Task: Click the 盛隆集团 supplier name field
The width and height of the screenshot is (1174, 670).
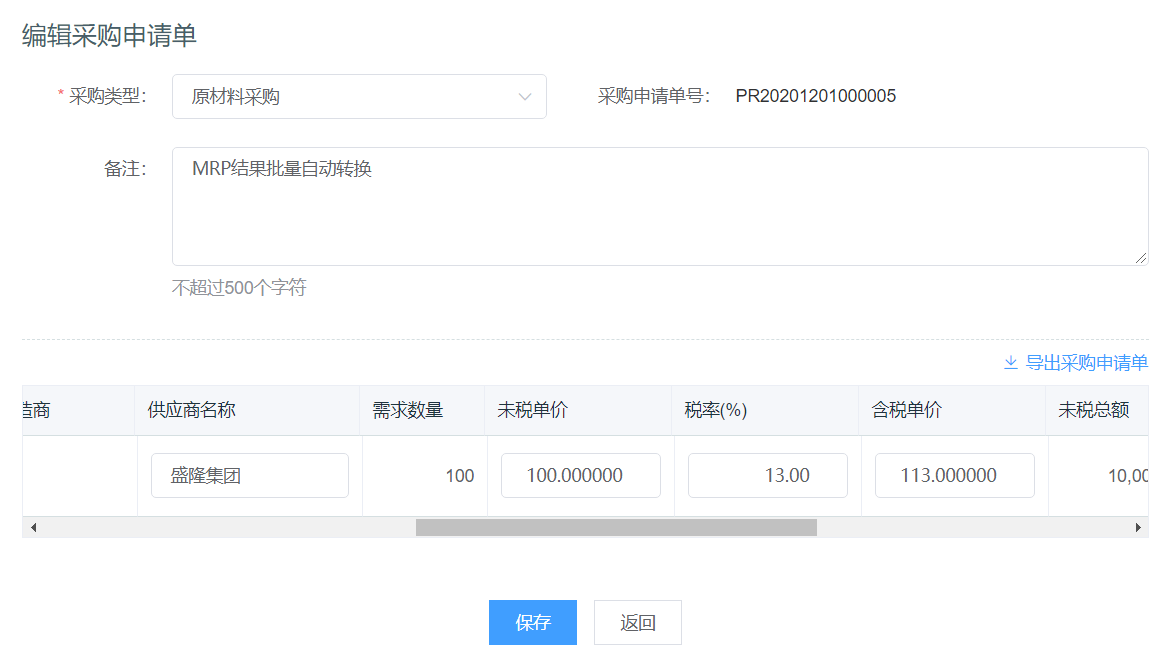Action: (249, 476)
